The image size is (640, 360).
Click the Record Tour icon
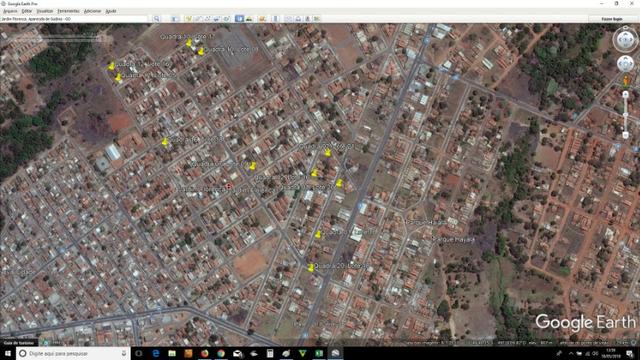(227, 19)
